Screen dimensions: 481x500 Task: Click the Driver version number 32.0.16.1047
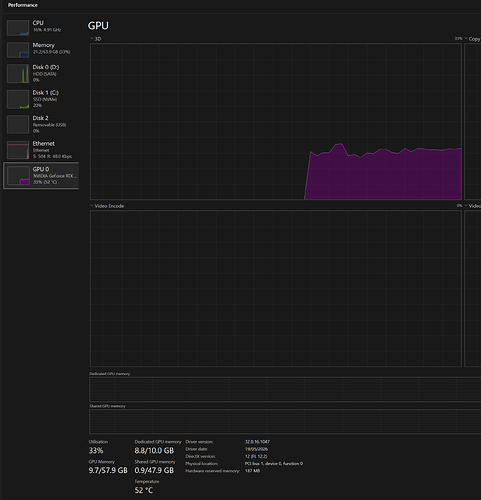pyautogui.click(x=257, y=442)
